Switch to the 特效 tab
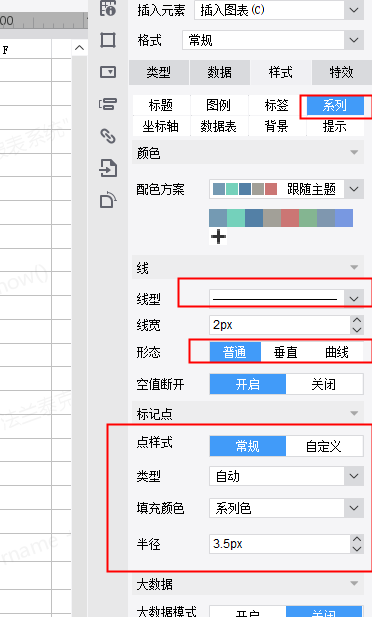 [341, 72]
